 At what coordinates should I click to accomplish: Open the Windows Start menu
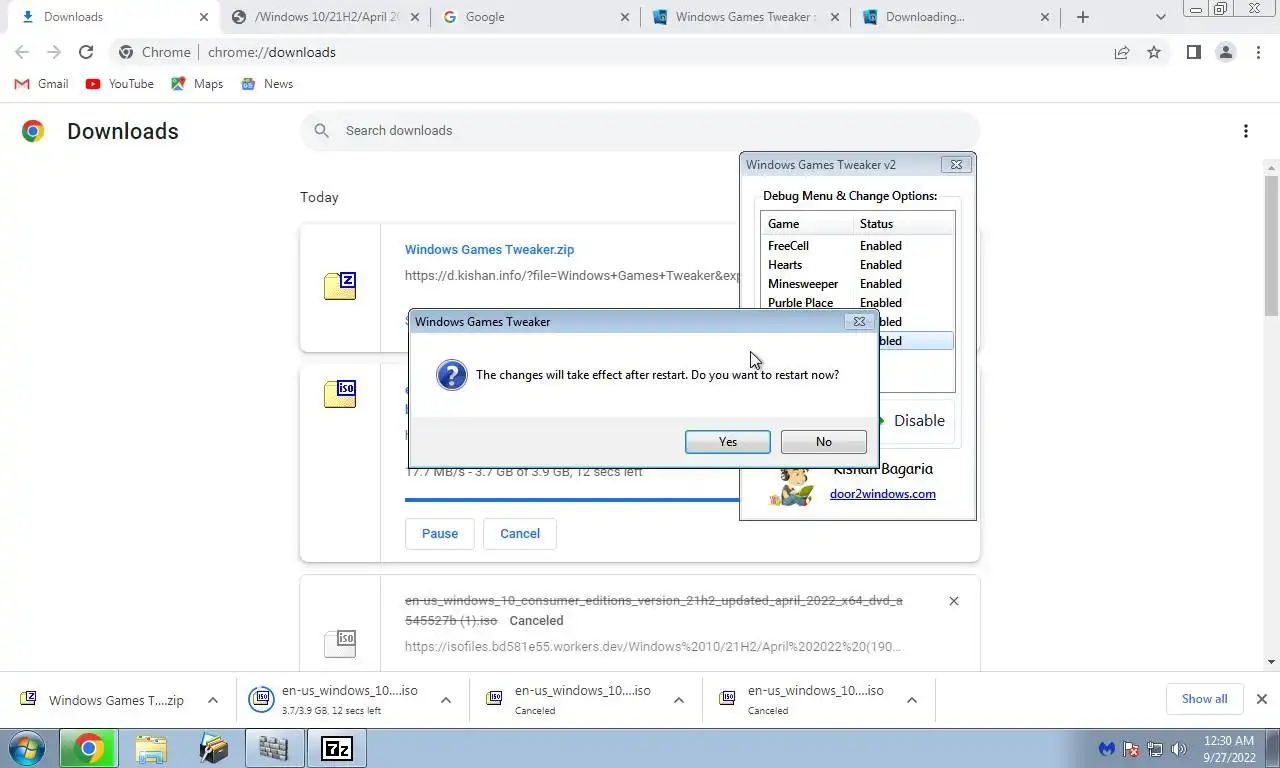point(27,748)
